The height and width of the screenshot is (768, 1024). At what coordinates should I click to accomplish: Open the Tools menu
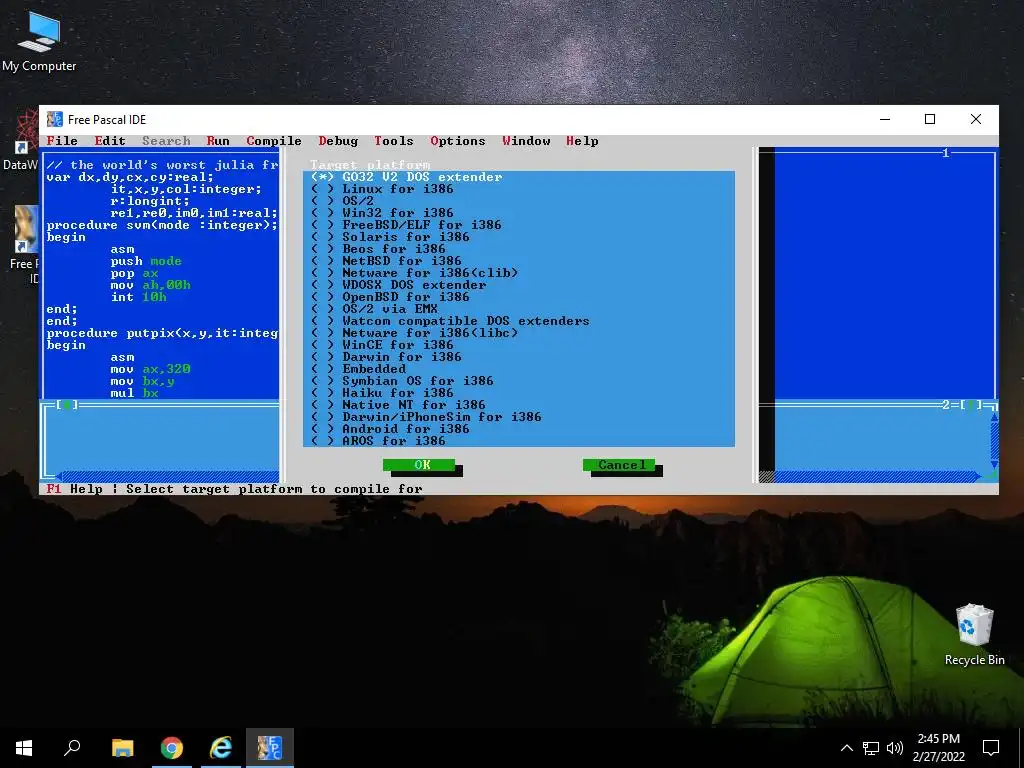394,141
